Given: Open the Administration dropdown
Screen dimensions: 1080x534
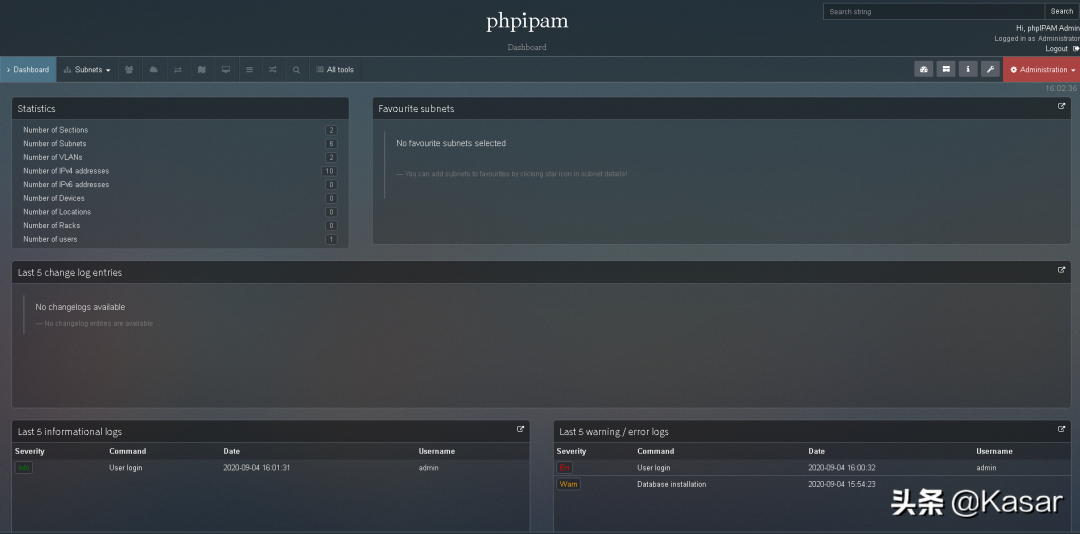Looking at the screenshot, I should pos(1042,70).
